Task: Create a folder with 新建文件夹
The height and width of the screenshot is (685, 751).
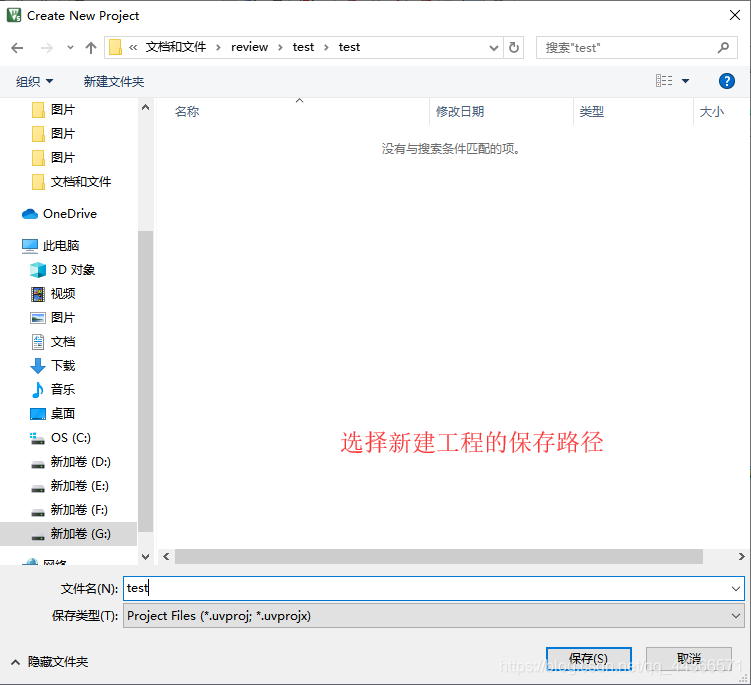Action: pyautogui.click(x=114, y=81)
